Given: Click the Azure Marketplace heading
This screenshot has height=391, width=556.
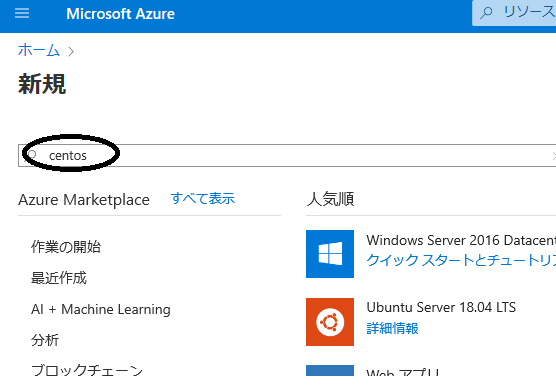Looking at the screenshot, I should pyautogui.click(x=84, y=200).
